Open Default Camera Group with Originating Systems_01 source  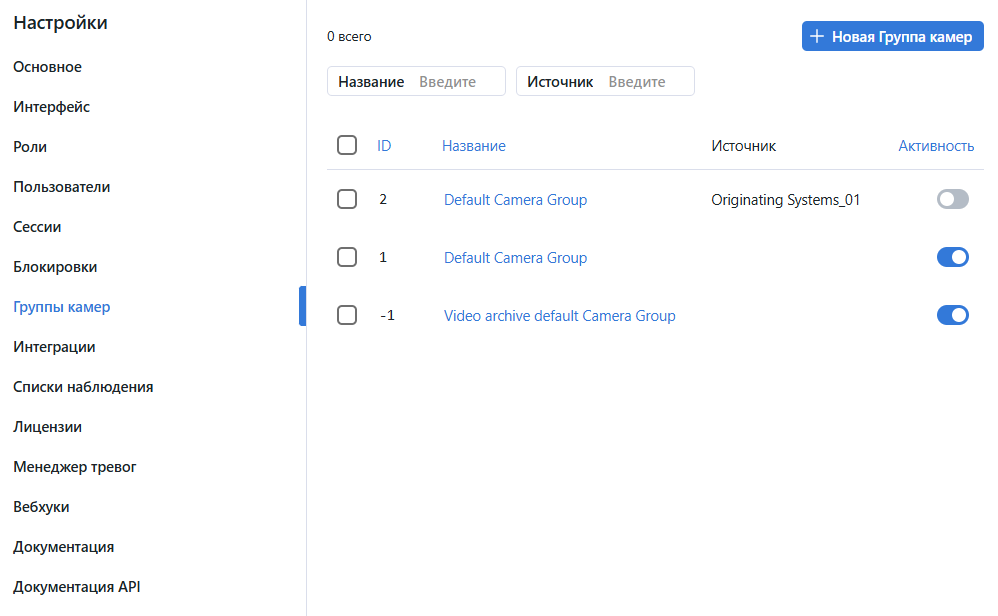515,200
